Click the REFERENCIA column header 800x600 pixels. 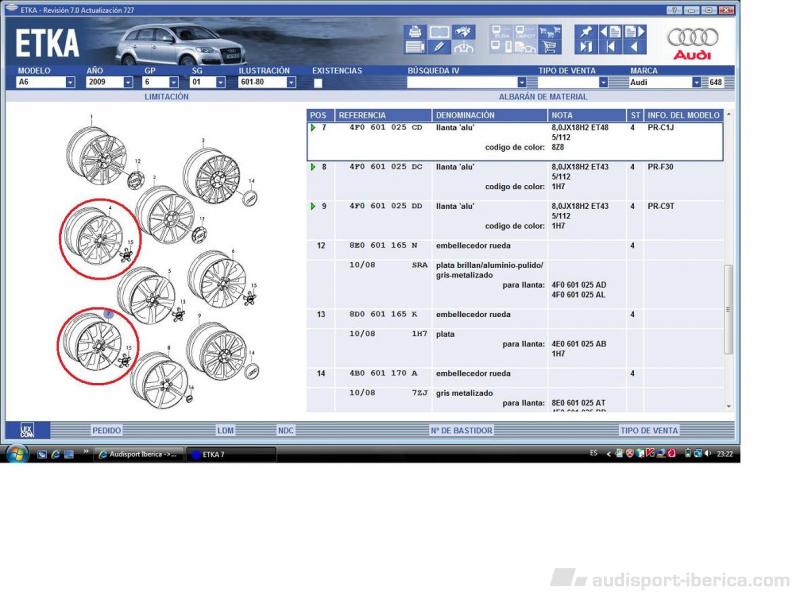pyautogui.click(x=383, y=115)
